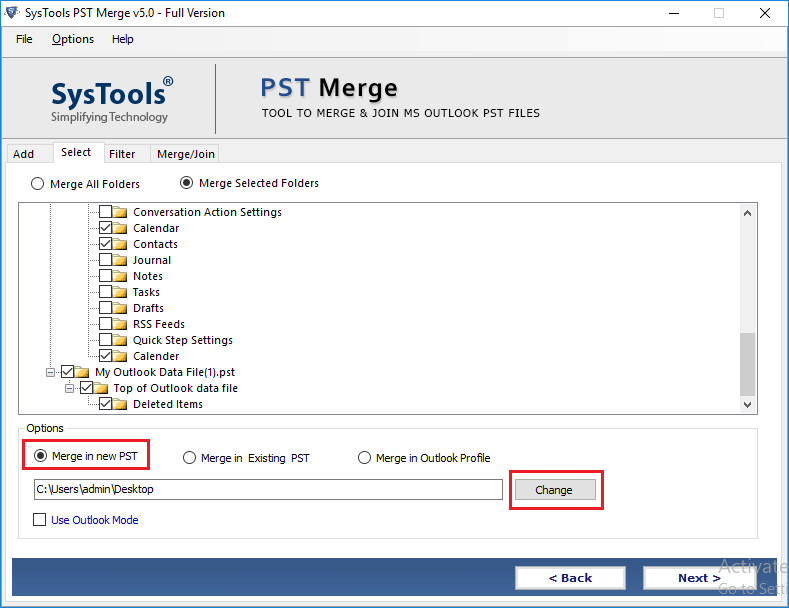
Task: Open the Options menu
Action: tap(73, 39)
